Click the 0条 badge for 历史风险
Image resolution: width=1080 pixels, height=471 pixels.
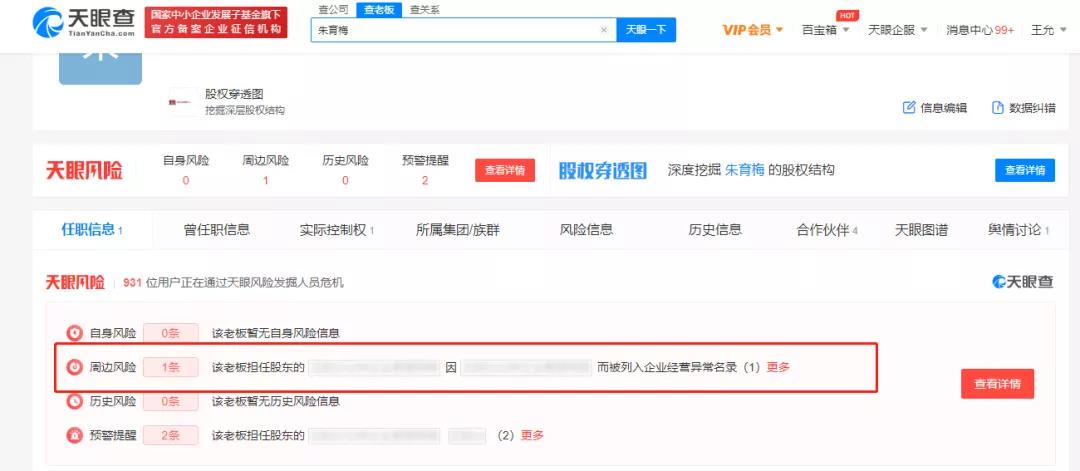[x=171, y=401]
